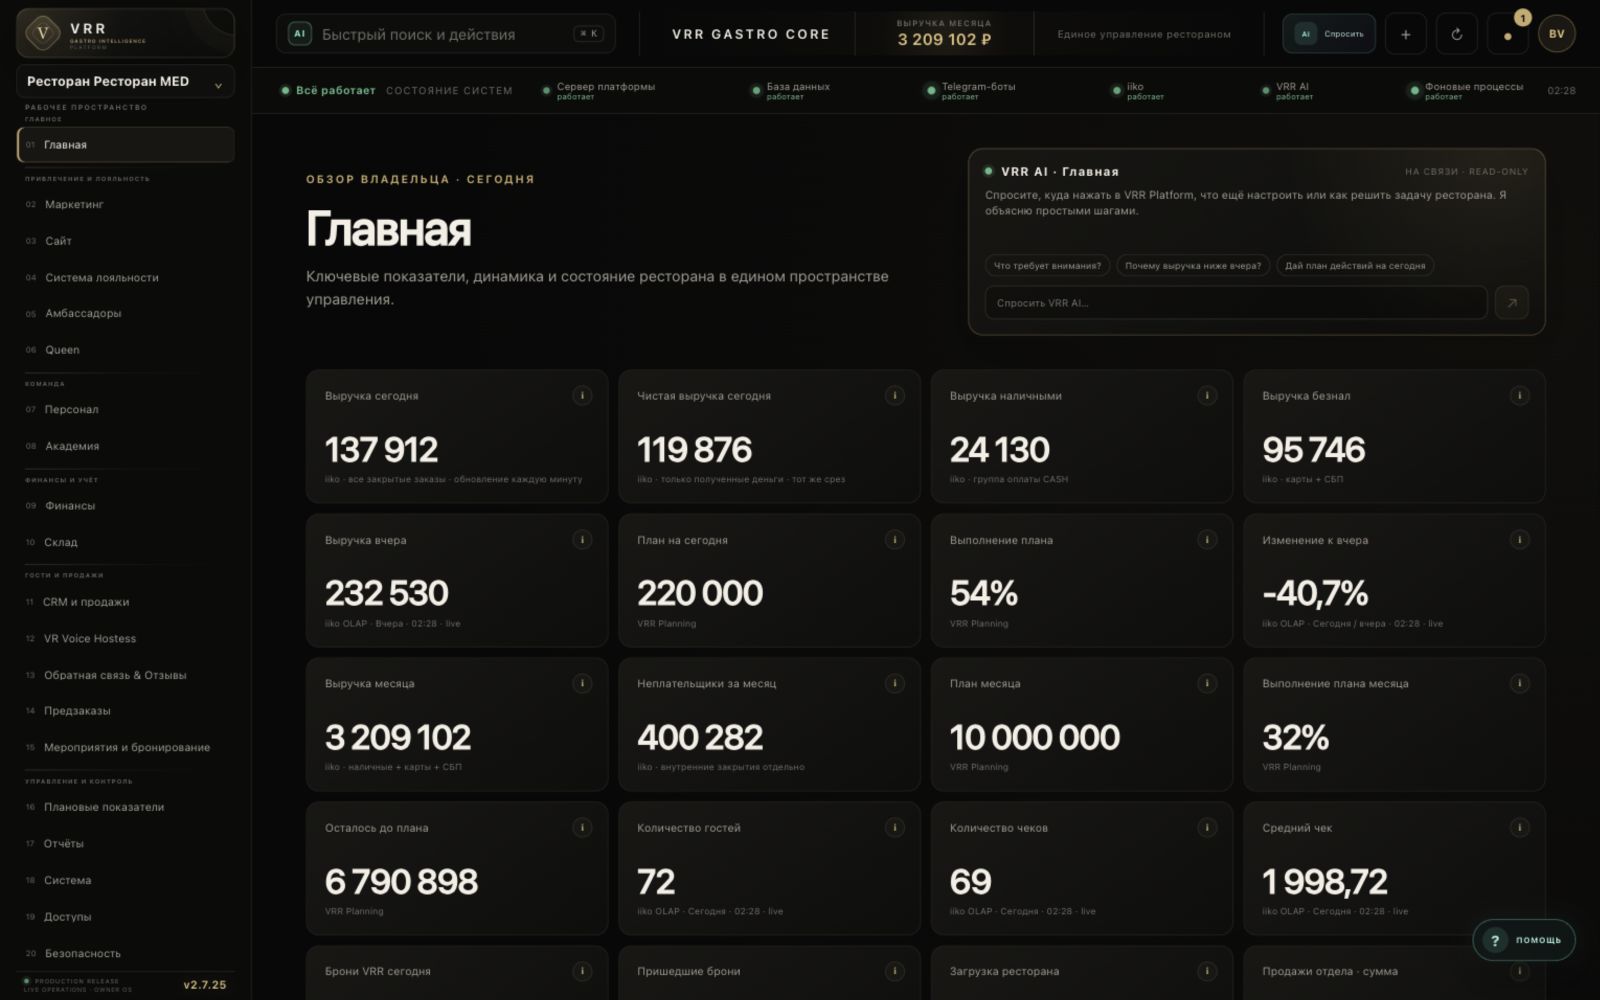Viewport: 1600px width, 1000px height.
Task: Click the VRR logo emblem
Action: (42, 33)
